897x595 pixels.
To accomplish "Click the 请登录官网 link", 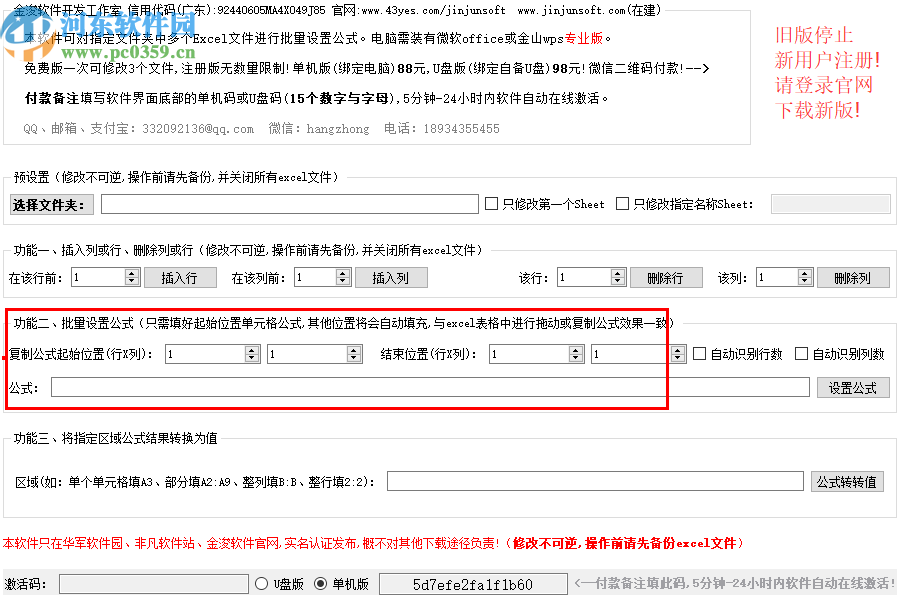I will pyautogui.click(x=822, y=85).
